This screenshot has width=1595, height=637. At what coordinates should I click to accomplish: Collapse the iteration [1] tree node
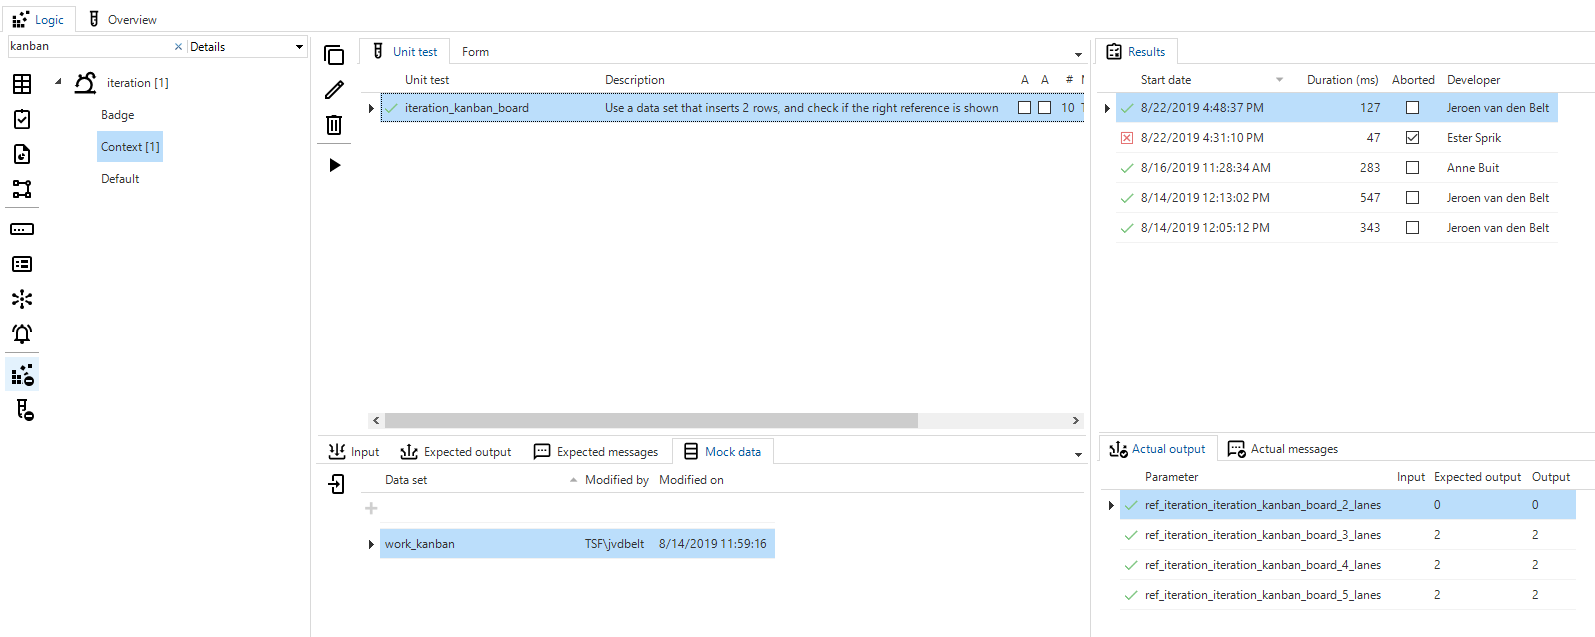pyautogui.click(x=58, y=82)
